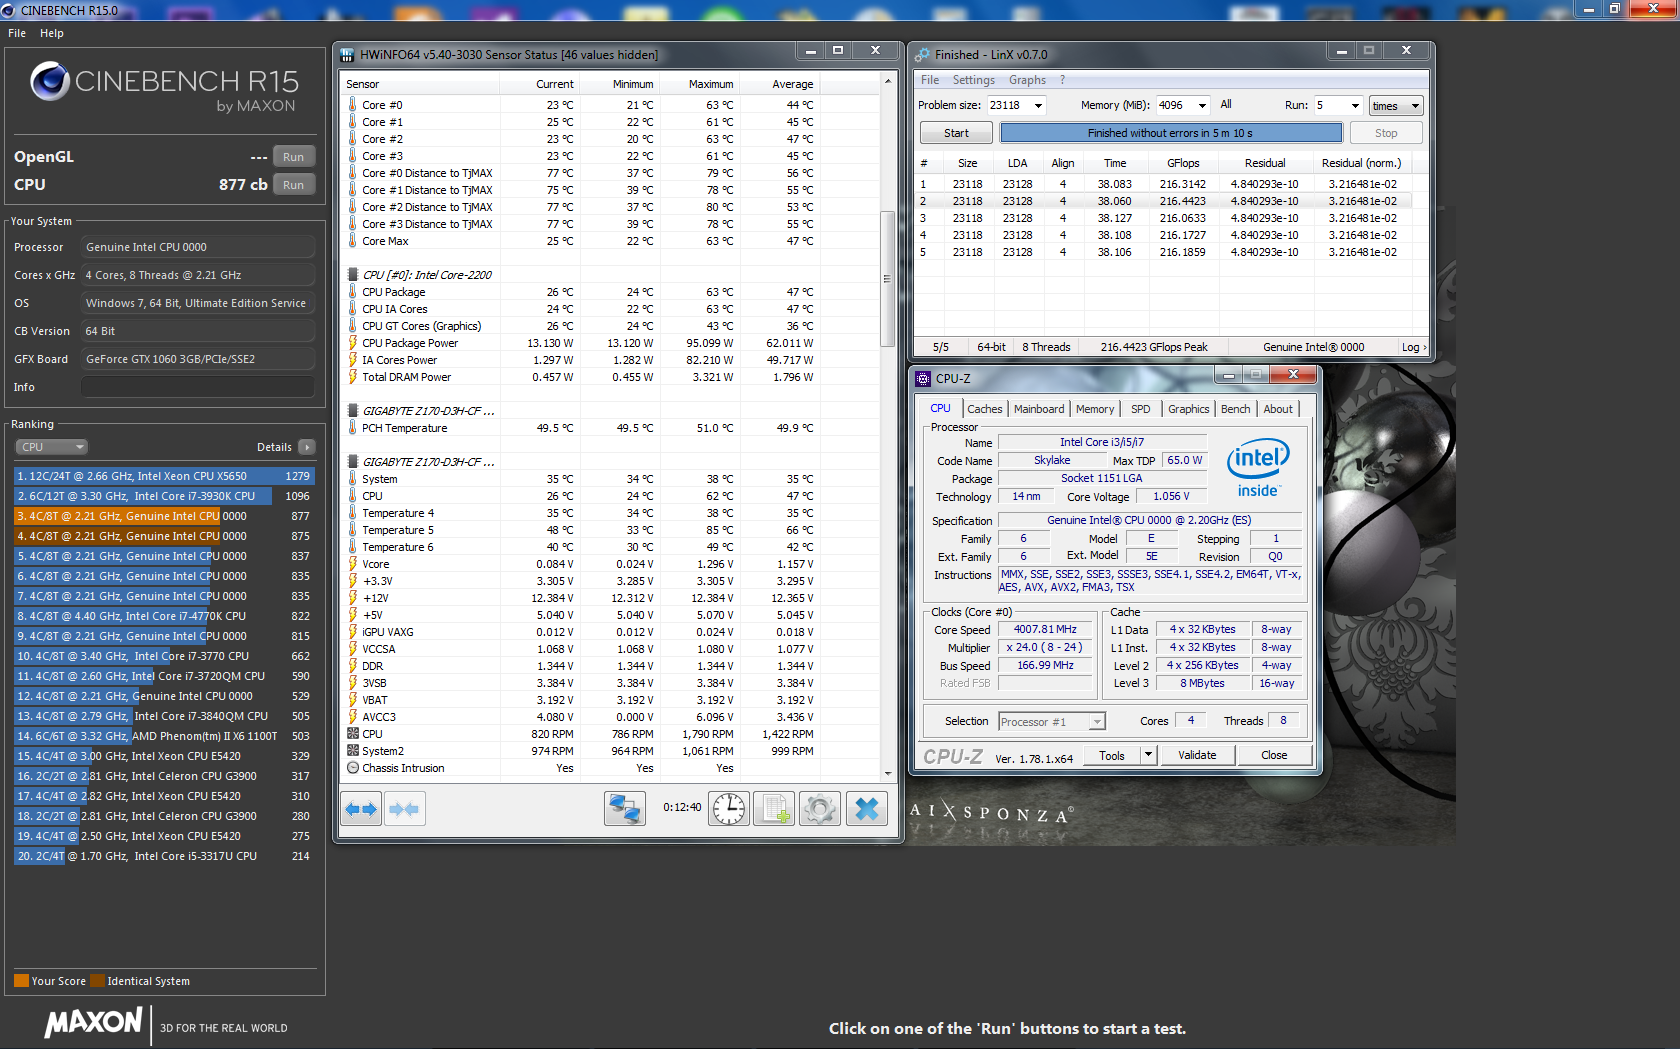The height and width of the screenshot is (1049, 1680).
Task: Click HWiNFO collapse columns inward-arrows icon
Action: [405, 808]
